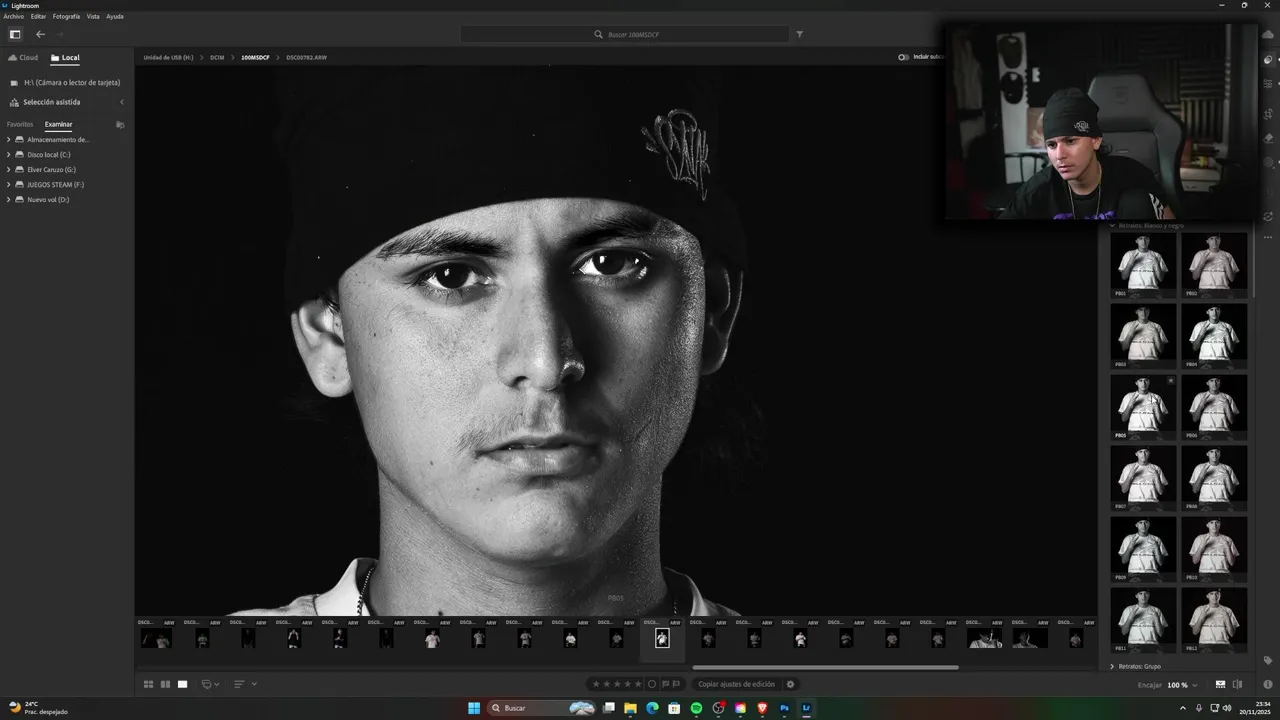Open the versions history icon
This screenshot has height=720, width=1280.
(1268, 216)
